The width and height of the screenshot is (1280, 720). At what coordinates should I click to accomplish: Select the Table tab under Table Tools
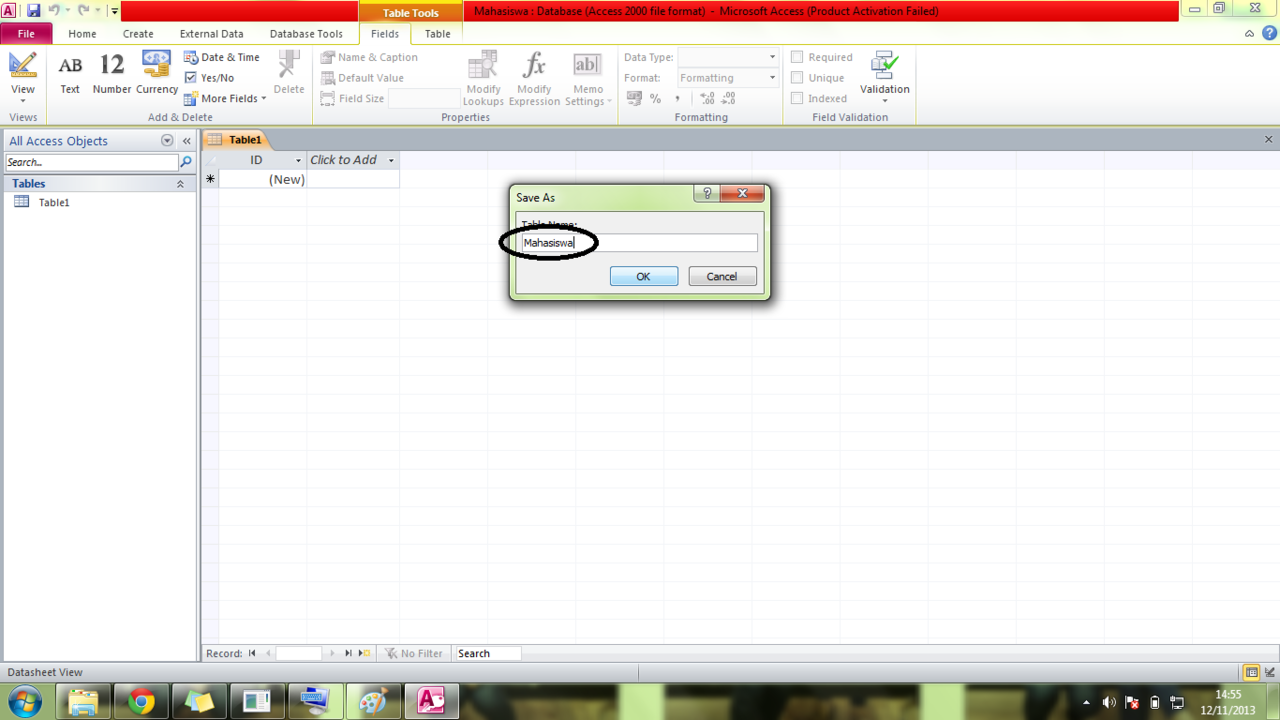tap(438, 34)
